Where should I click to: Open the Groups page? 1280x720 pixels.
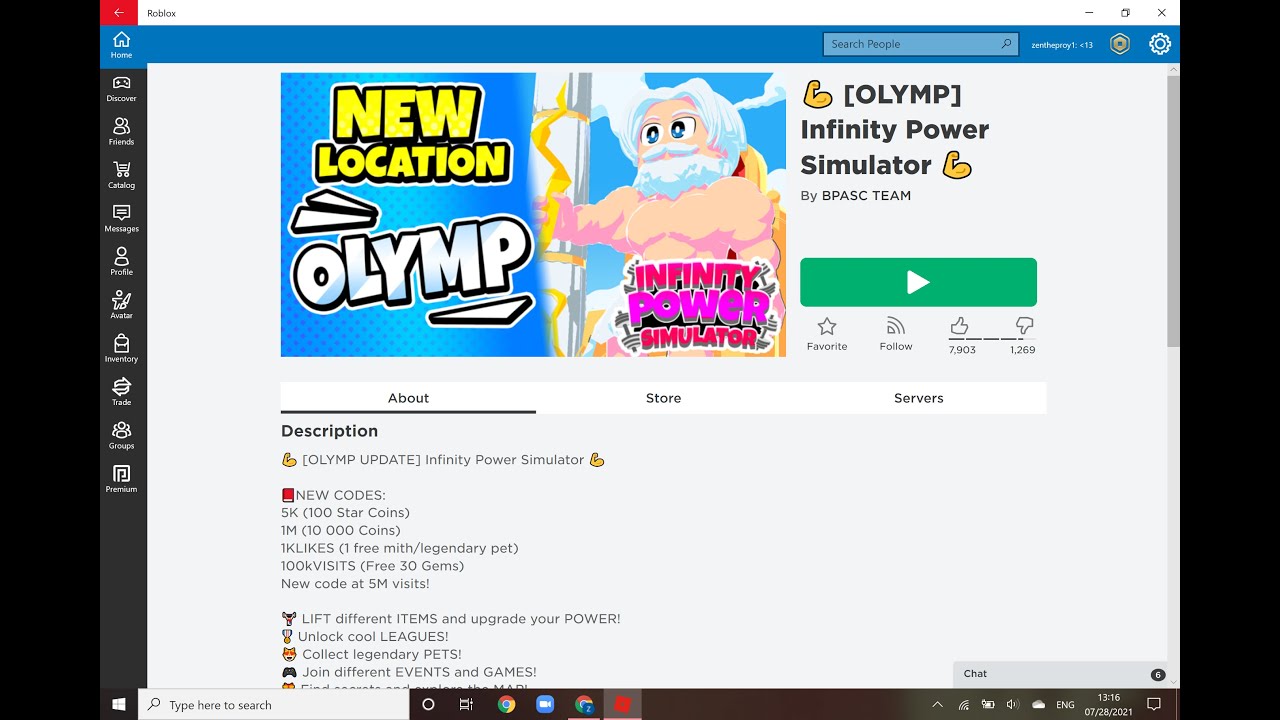point(122,435)
